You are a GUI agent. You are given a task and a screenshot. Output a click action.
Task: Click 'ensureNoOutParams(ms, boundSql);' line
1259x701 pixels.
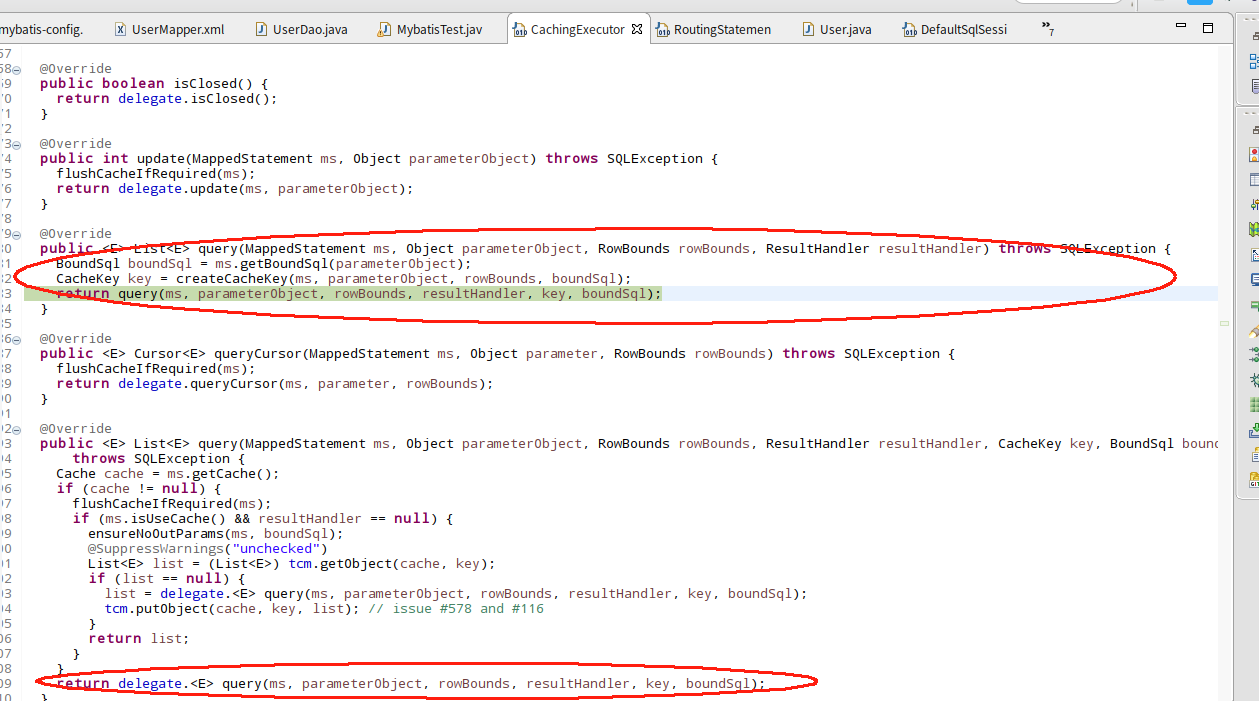pyautogui.click(x=215, y=534)
